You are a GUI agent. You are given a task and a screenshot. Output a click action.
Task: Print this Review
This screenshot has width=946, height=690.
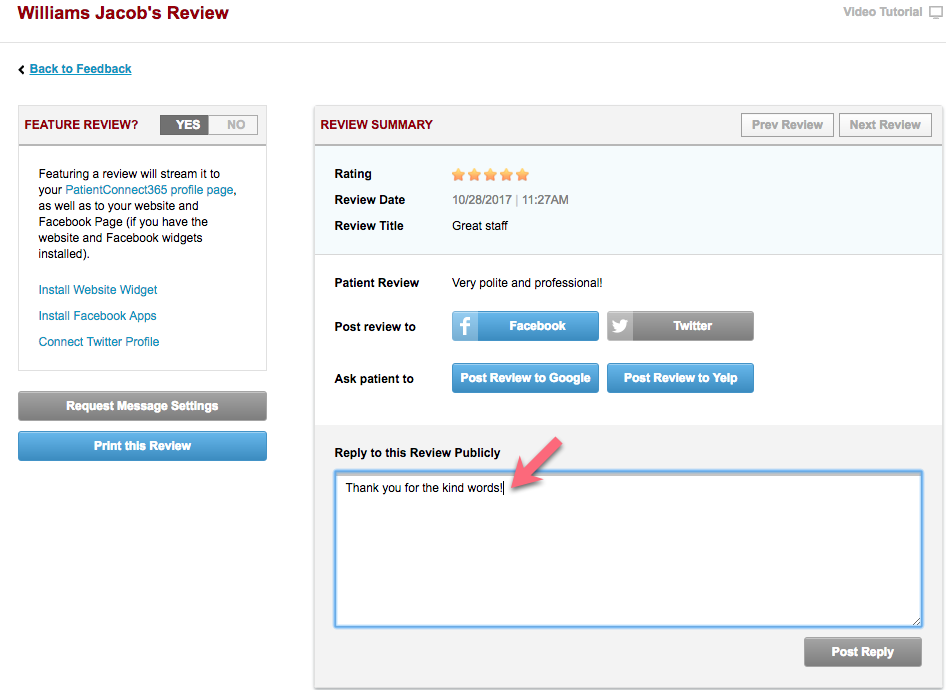[142, 446]
